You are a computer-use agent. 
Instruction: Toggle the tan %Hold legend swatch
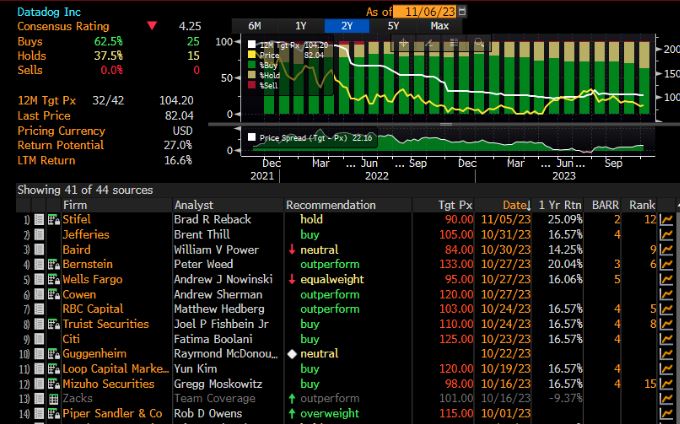(252, 75)
